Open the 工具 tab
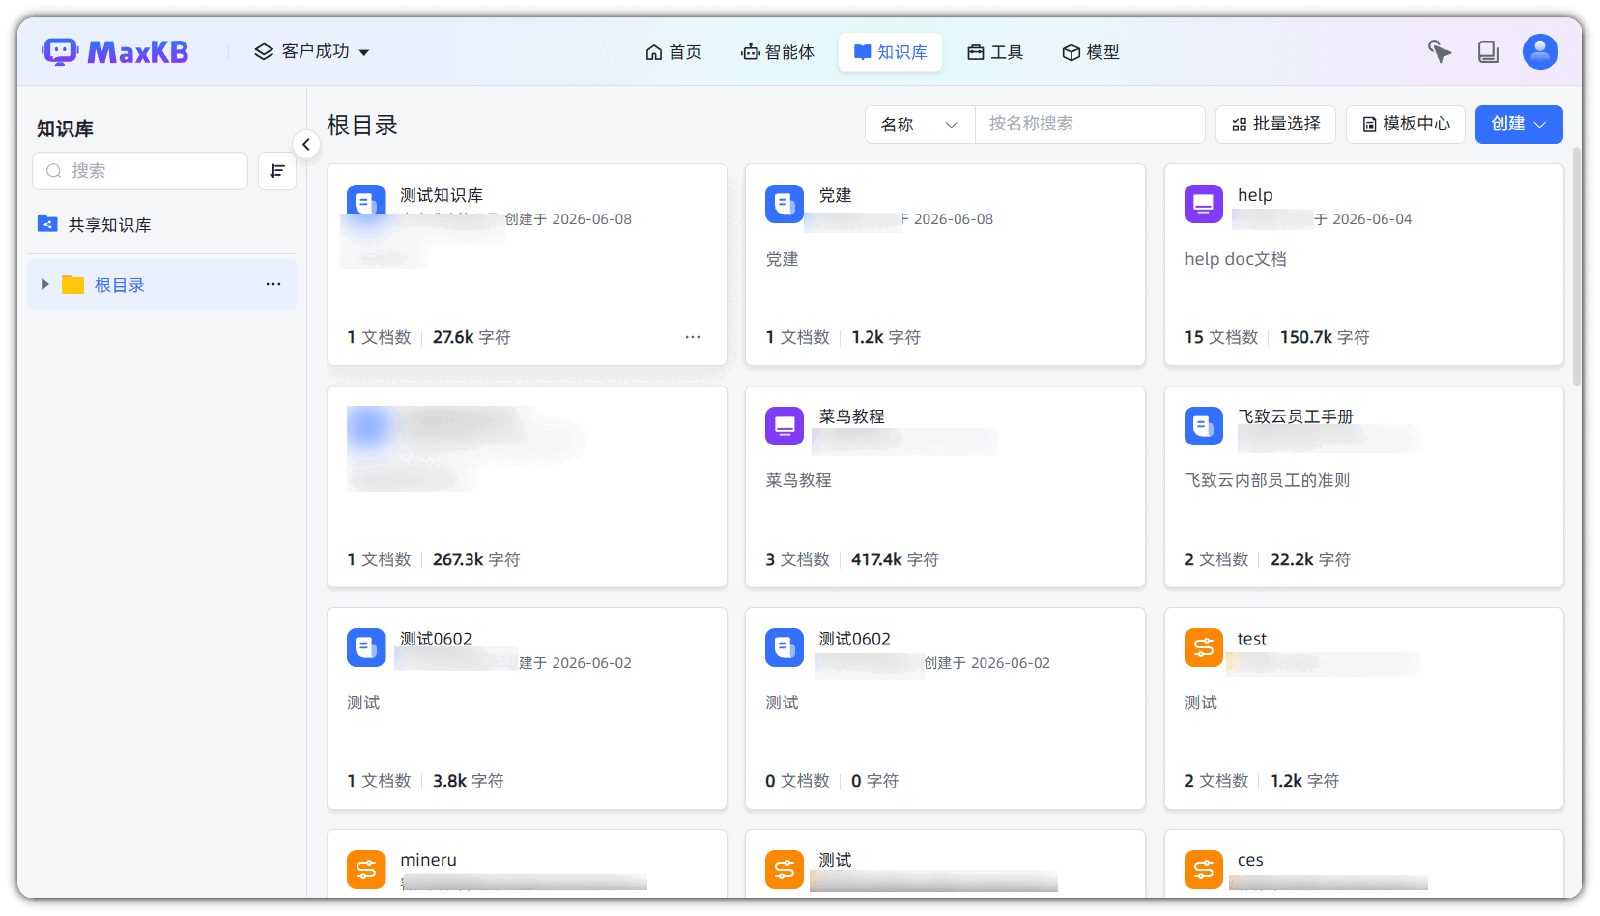The width and height of the screenshot is (1600, 916). [995, 52]
